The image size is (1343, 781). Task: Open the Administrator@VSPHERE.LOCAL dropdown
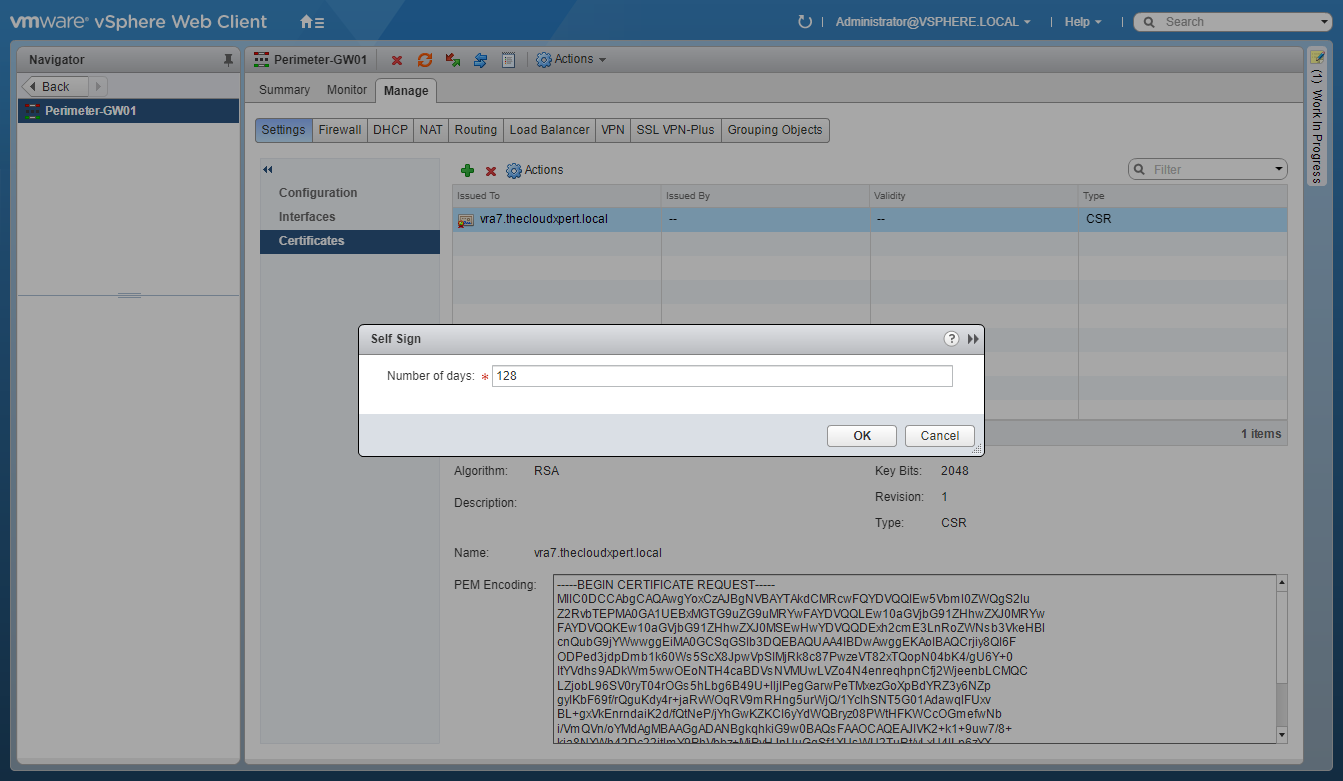pyautogui.click(x=932, y=22)
